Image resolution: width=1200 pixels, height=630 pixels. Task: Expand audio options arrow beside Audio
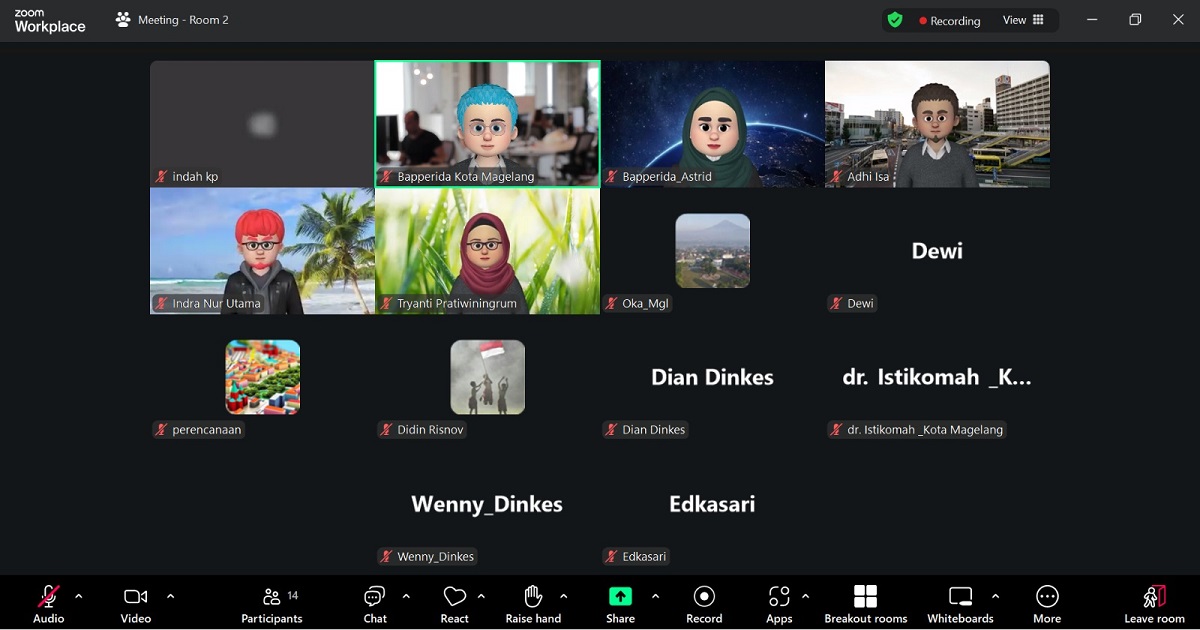(79, 596)
